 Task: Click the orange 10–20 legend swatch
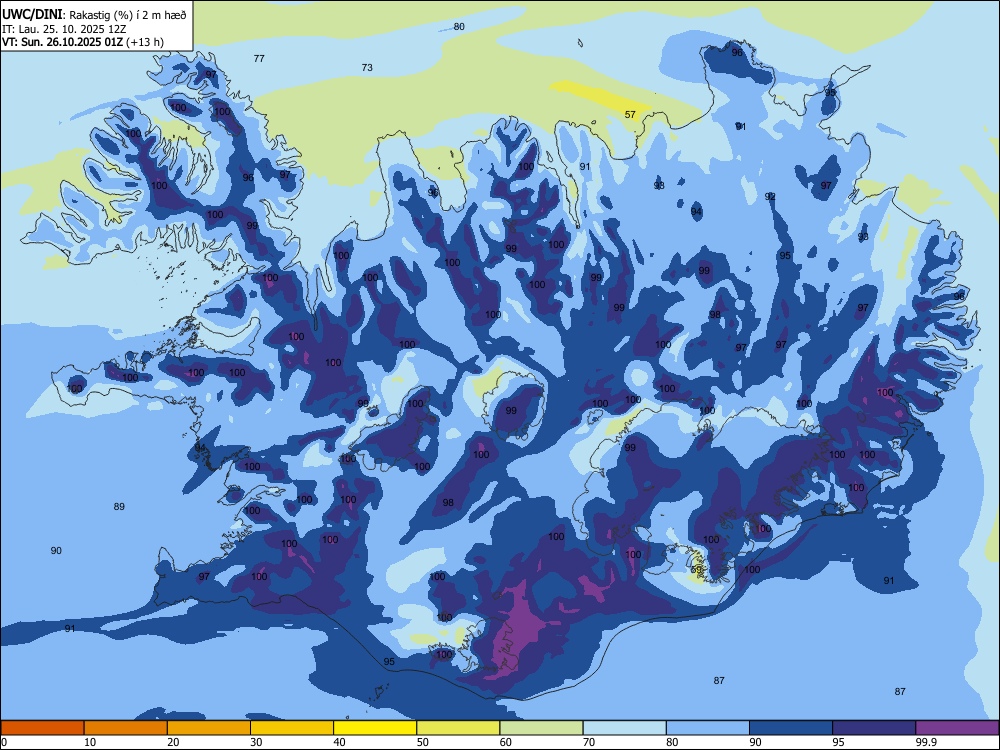click(x=126, y=728)
